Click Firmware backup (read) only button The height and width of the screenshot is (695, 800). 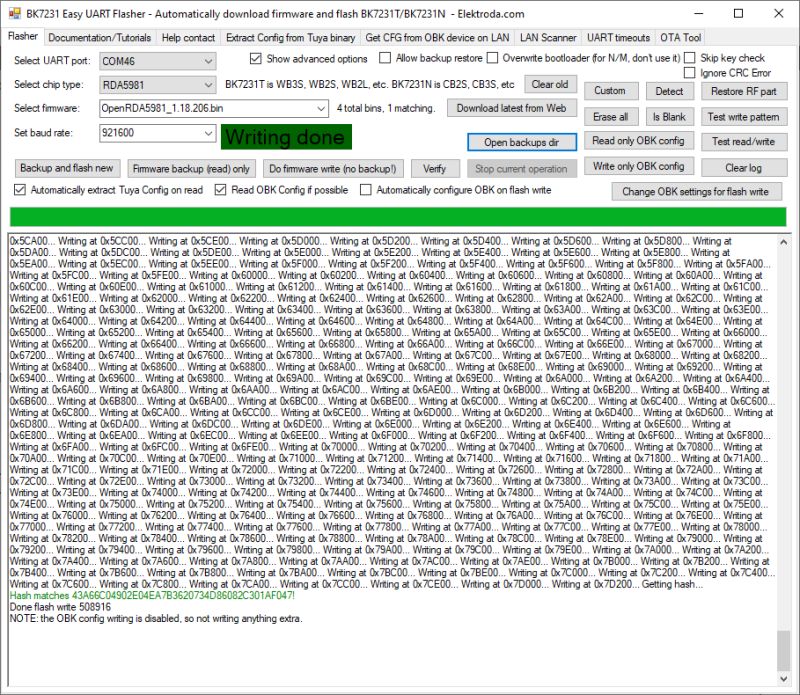tap(191, 168)
